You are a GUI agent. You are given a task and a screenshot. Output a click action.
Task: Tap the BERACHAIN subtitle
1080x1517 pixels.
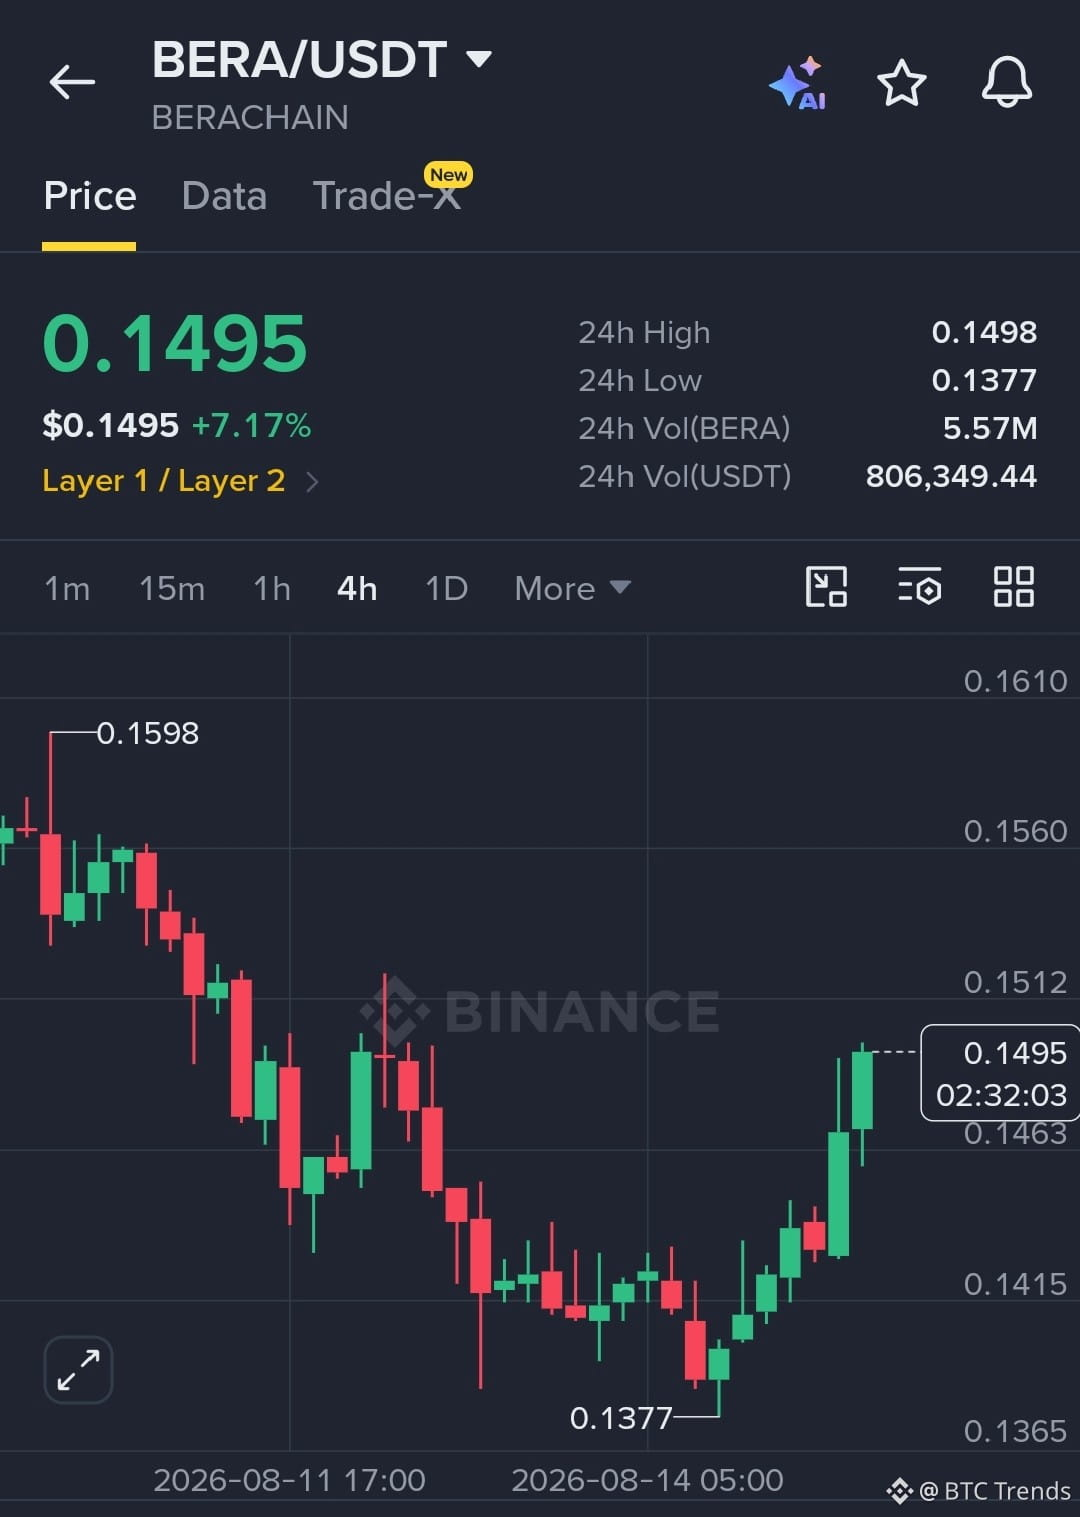[250, 118]
